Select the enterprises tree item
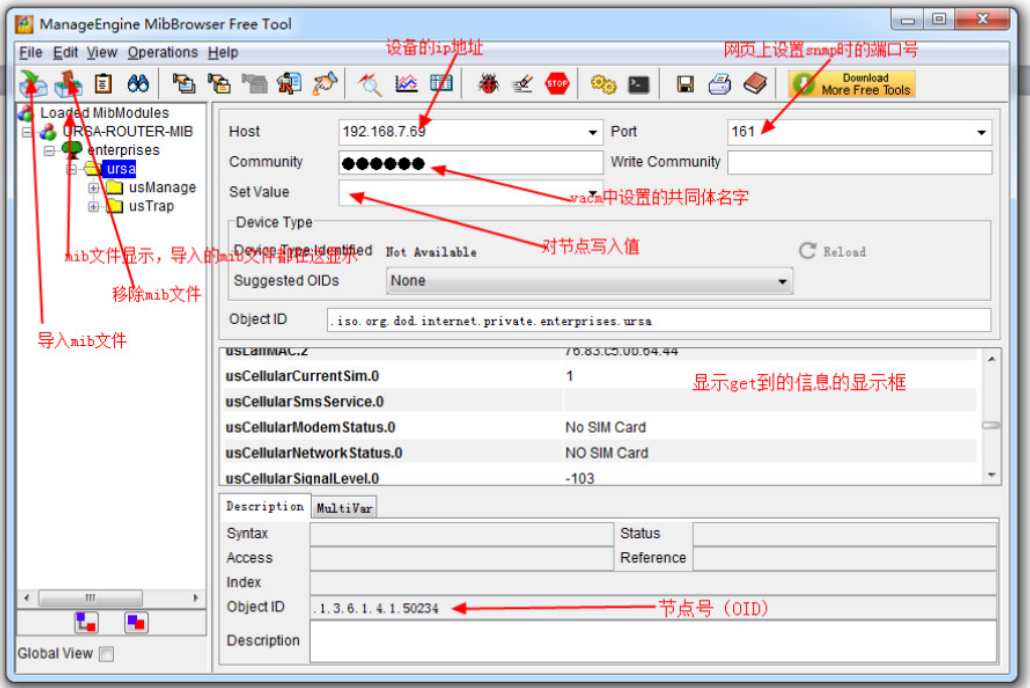The height and width of the screenshot is (688, 1030). pyautogui.click(x=123, y=150)
